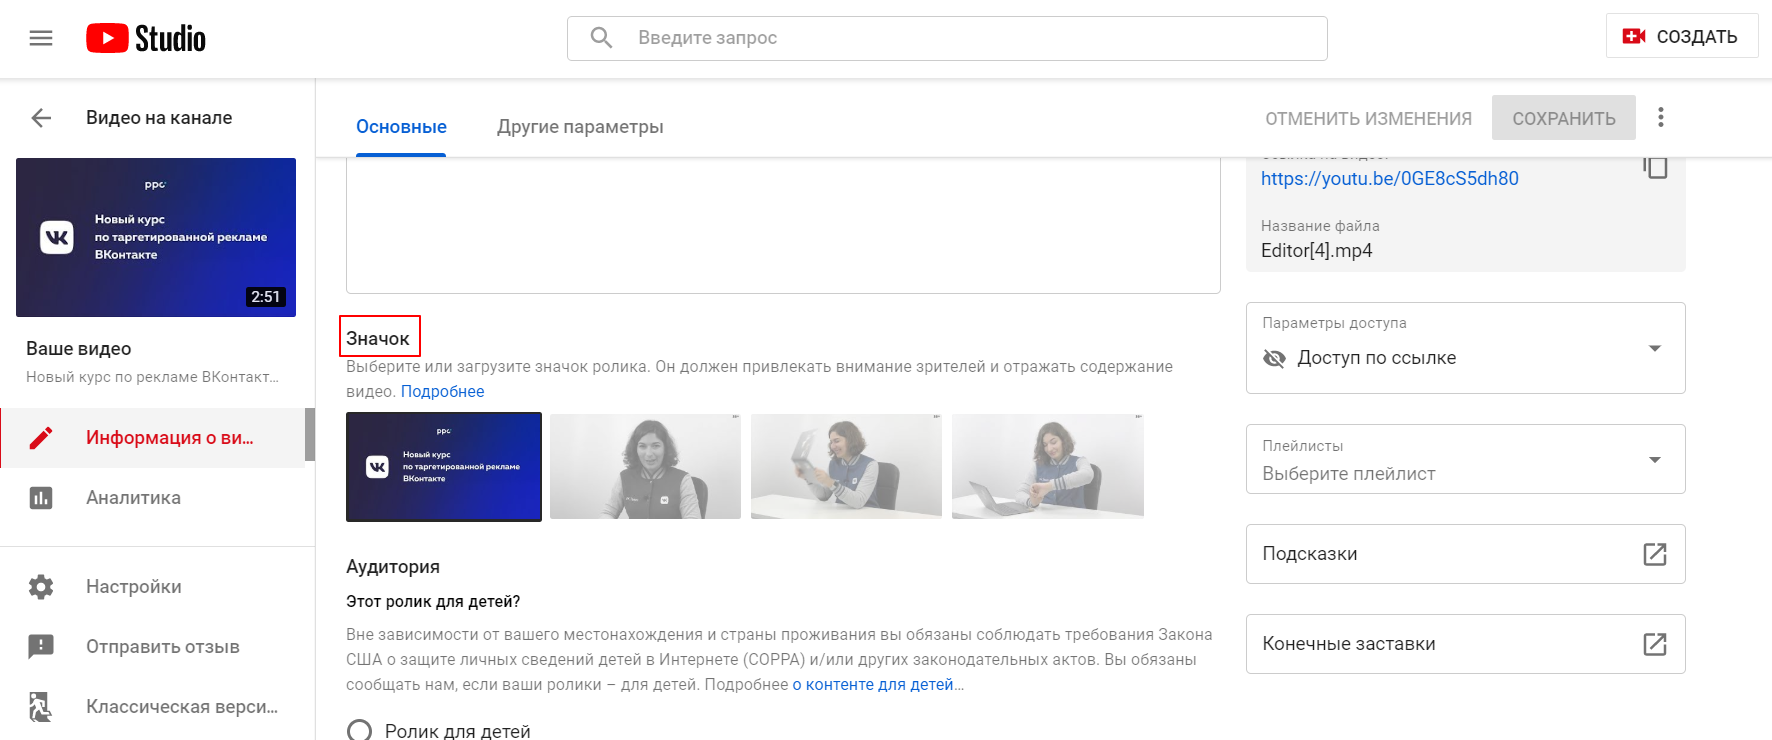Switch to the 'Другие параметры' tab
Image resolution: width=1772 pixels, height=740 pixels.
tap(580, 127)
